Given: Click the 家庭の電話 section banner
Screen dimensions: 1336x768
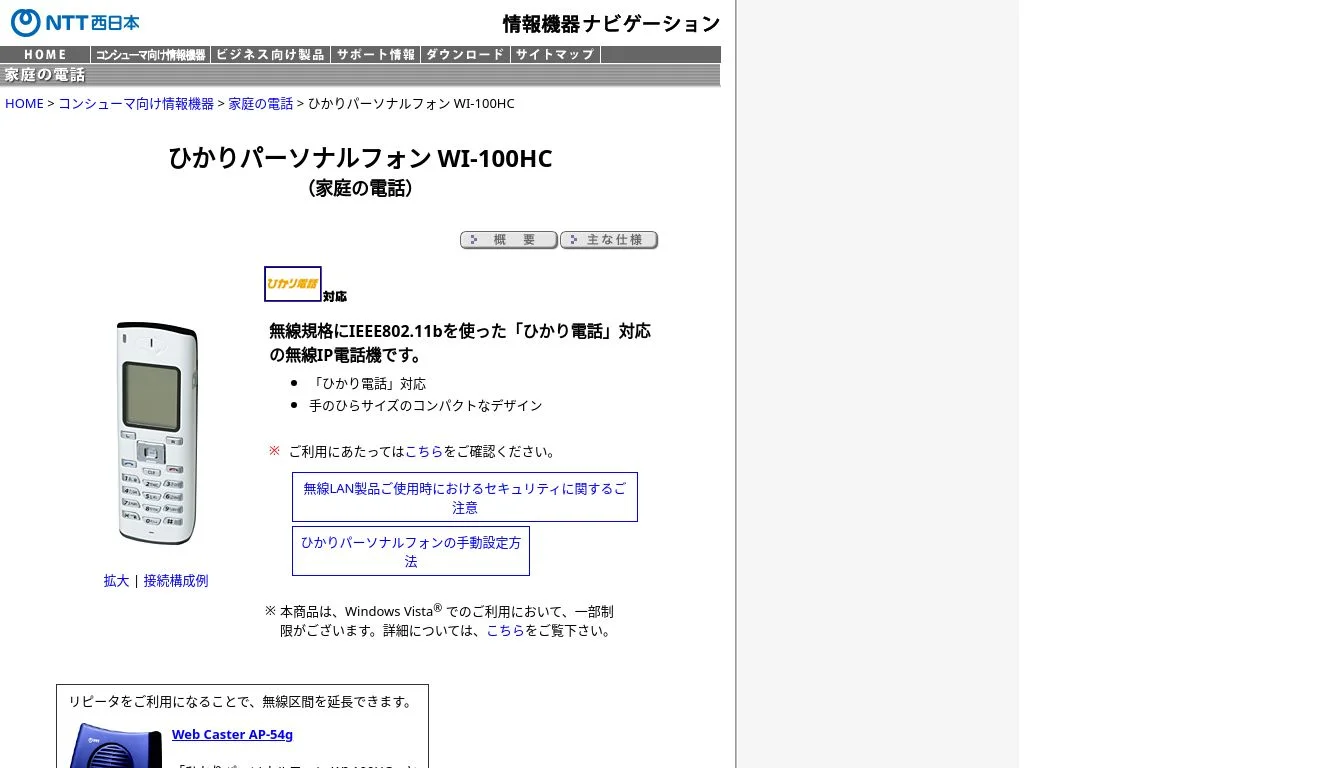Looking at the screenshot, I should (x=360, y=76).
